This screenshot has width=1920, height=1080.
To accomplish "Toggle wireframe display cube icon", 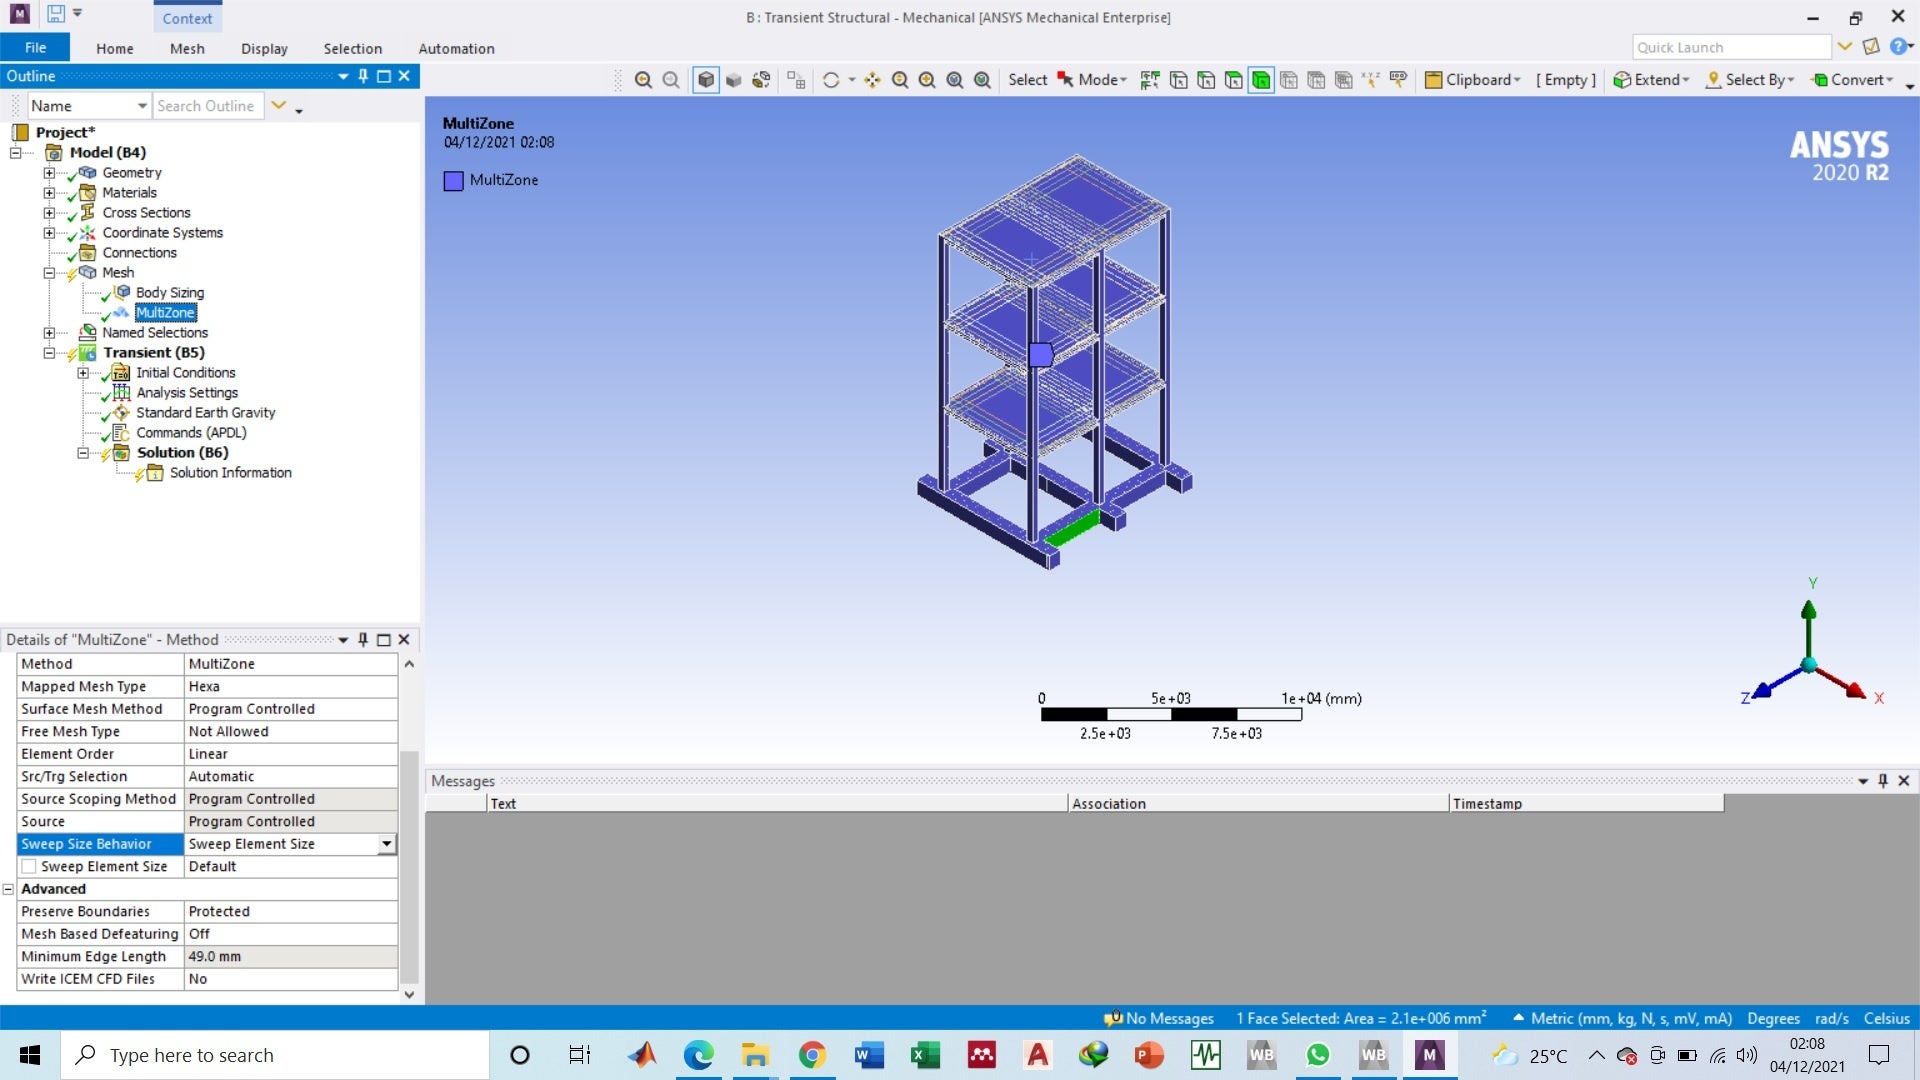I will point(706,80).
